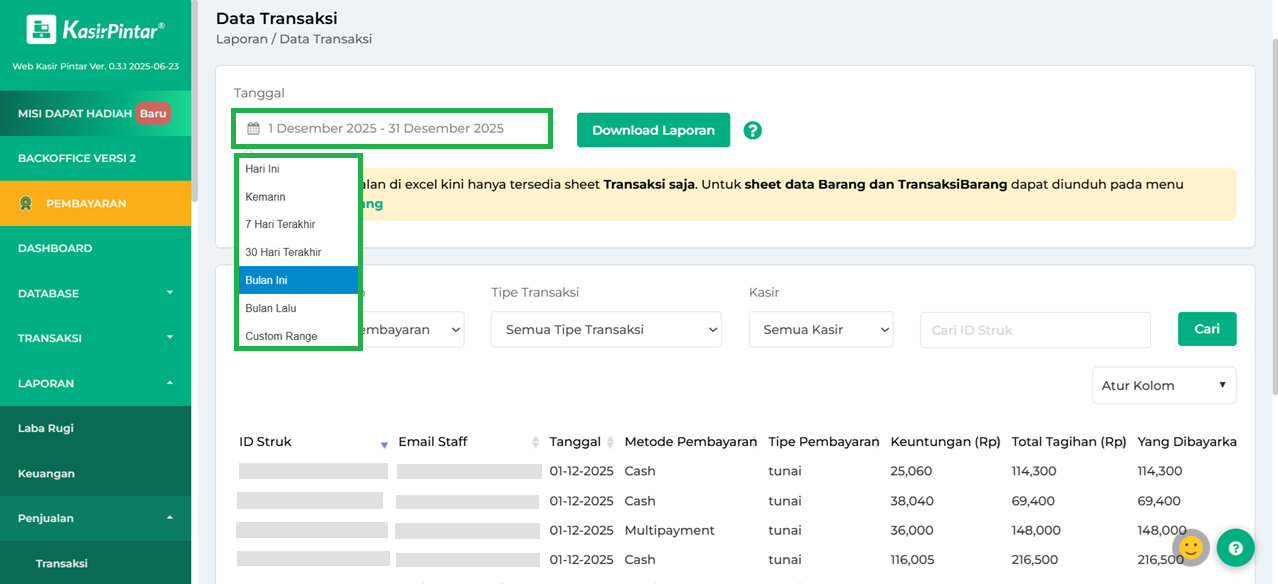Sort by ID Struk column arrow
The width and height of the screenshot is (1278, 584).
point(384,444)
